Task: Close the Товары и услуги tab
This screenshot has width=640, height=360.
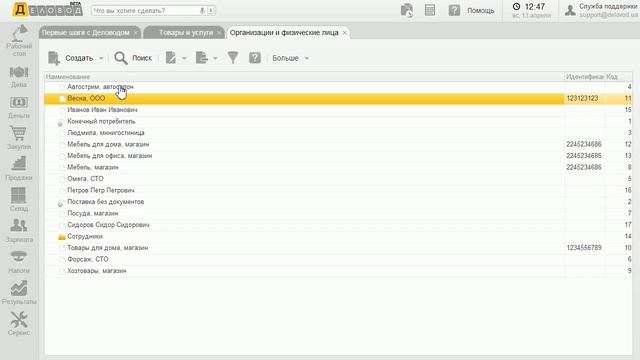Action: pos(219,33)
